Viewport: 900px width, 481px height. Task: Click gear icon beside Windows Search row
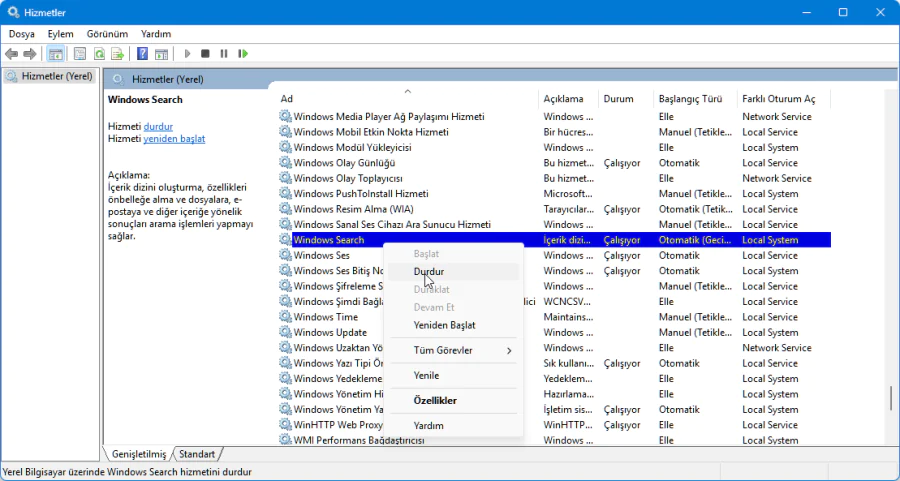285,240
